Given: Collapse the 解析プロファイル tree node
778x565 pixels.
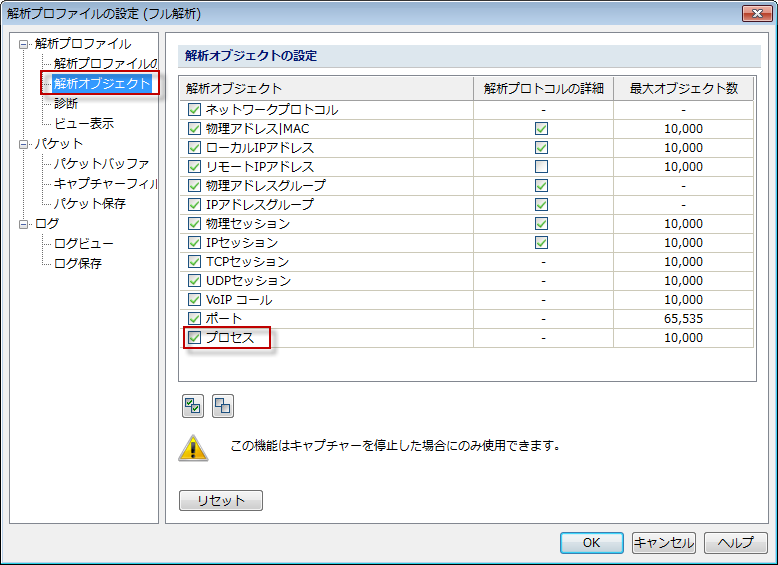Looking at the screenshot, I should (25, 44).
